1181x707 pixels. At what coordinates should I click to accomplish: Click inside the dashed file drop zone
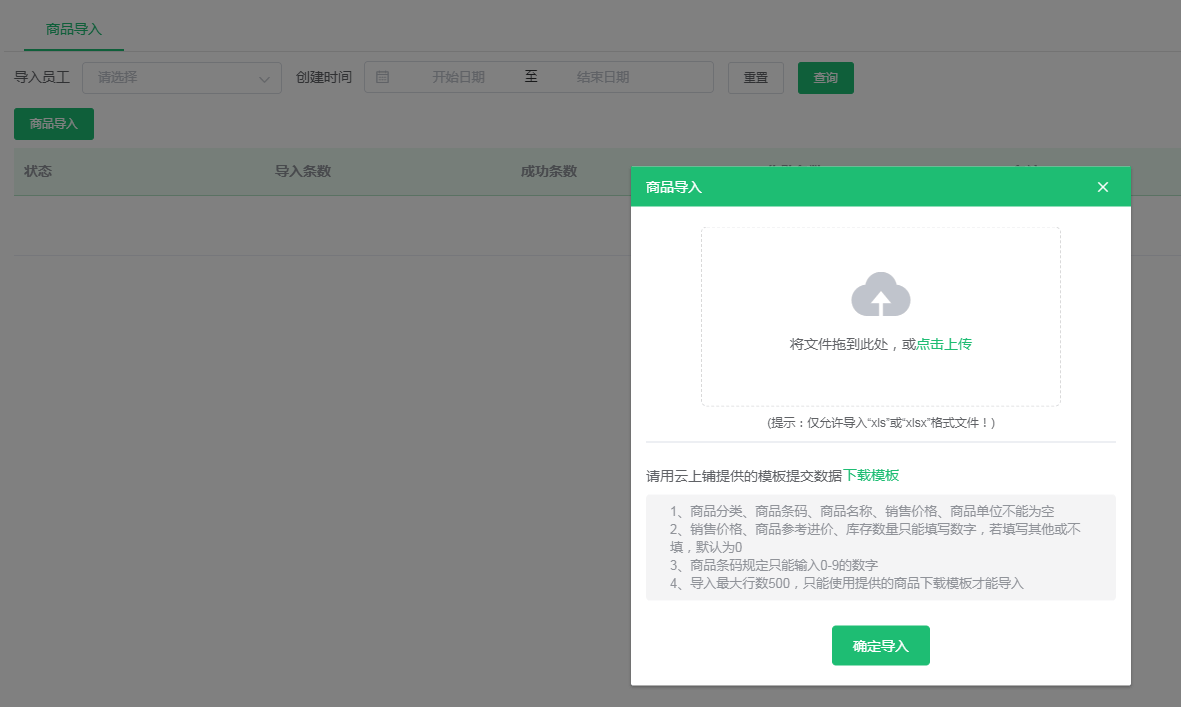point(880,380)
